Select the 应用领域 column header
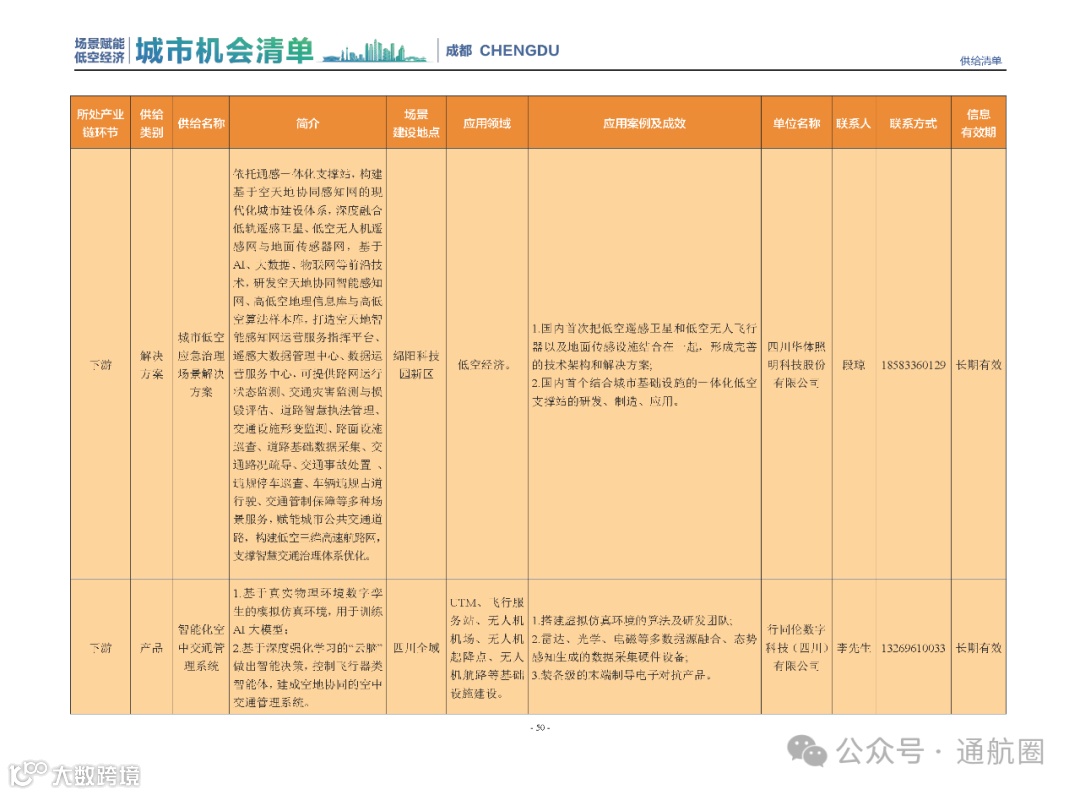Screen dimensions: 1080x795 tap(487, 123)
